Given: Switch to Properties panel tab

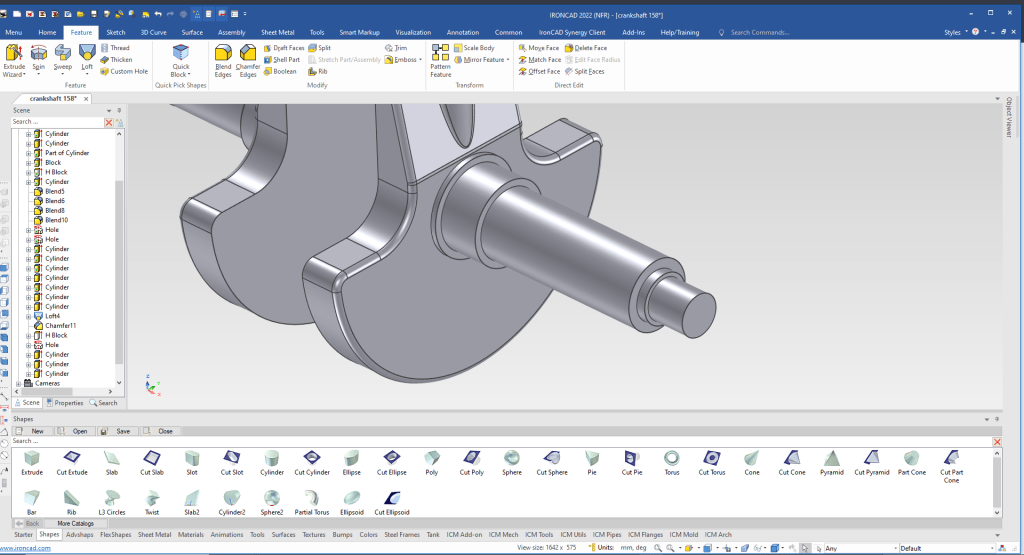Looking at the screenshot, I should [x=65, y=403].
